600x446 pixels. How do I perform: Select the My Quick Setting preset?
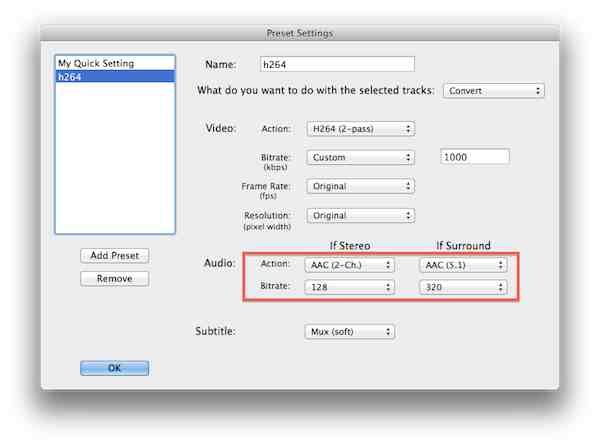click(115, 63)
